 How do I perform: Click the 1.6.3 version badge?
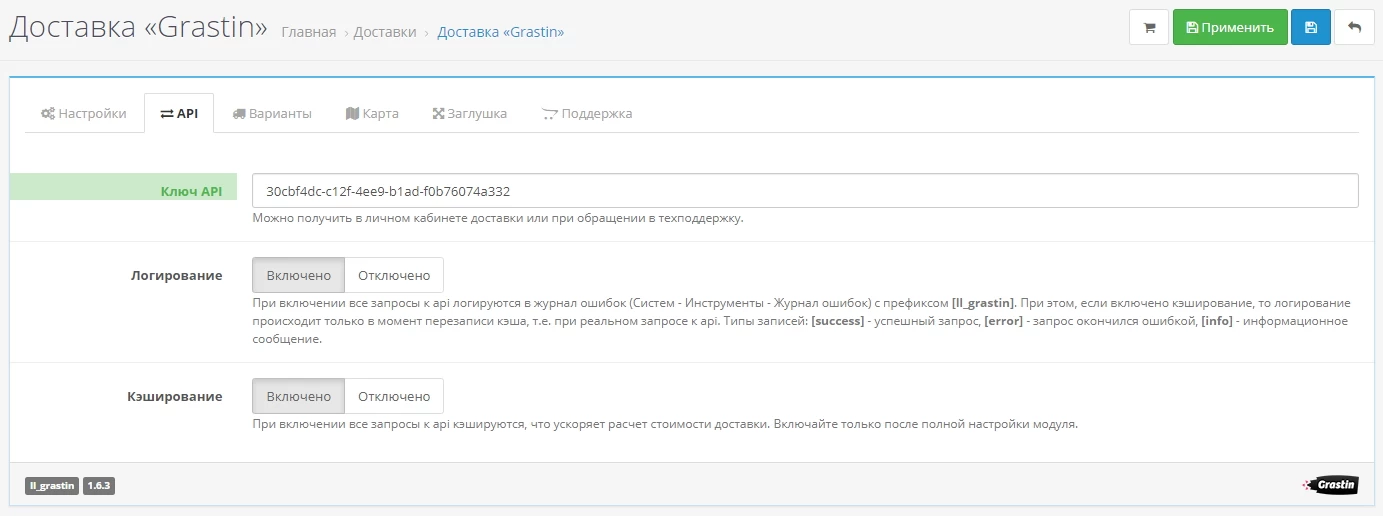[x=99, y=486]
